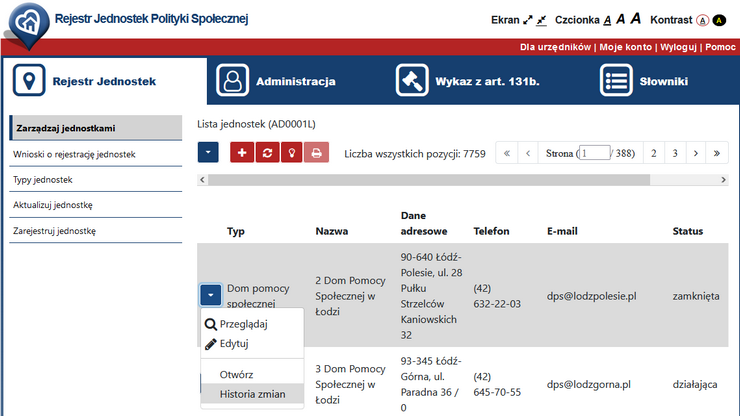Select the largest Czcionka font size
Image resolution: width=740 pixels, height=416 pixels.
635,19
